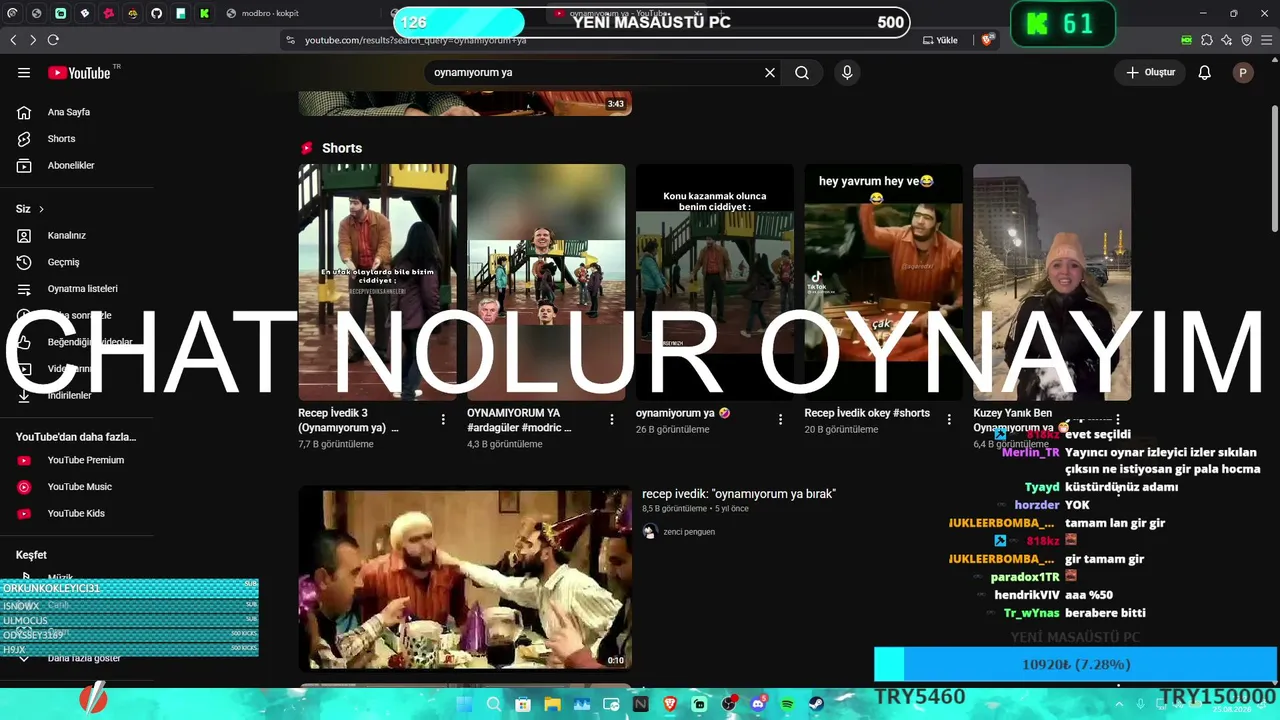The height and width of the screenshot is (720, 1280).
Task: Click the Oluştur create button
Action: pos(1150,73)
